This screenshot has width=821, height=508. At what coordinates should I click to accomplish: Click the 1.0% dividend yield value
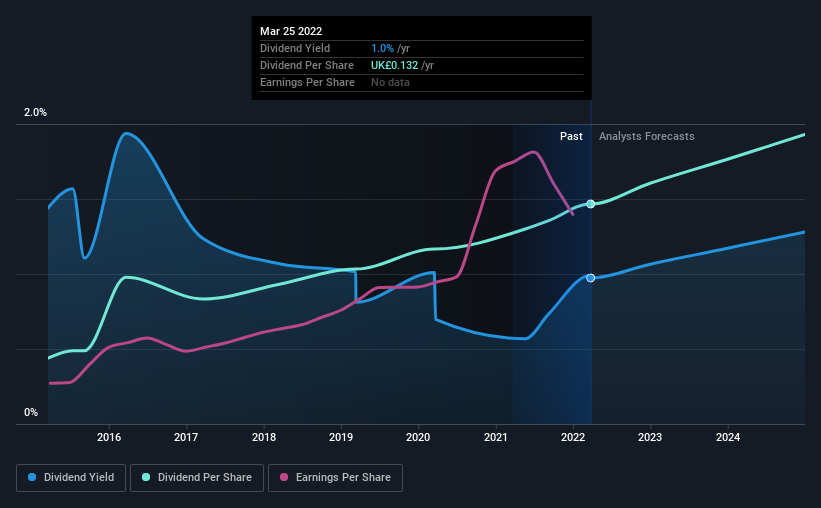tap(382, 49)
